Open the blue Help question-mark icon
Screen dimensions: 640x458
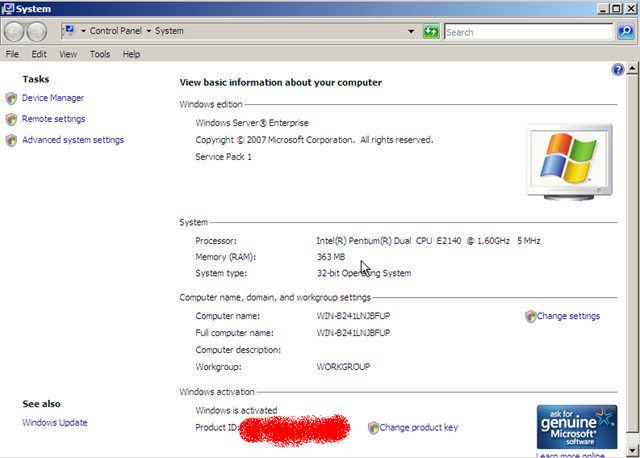[x=618, y=69]
